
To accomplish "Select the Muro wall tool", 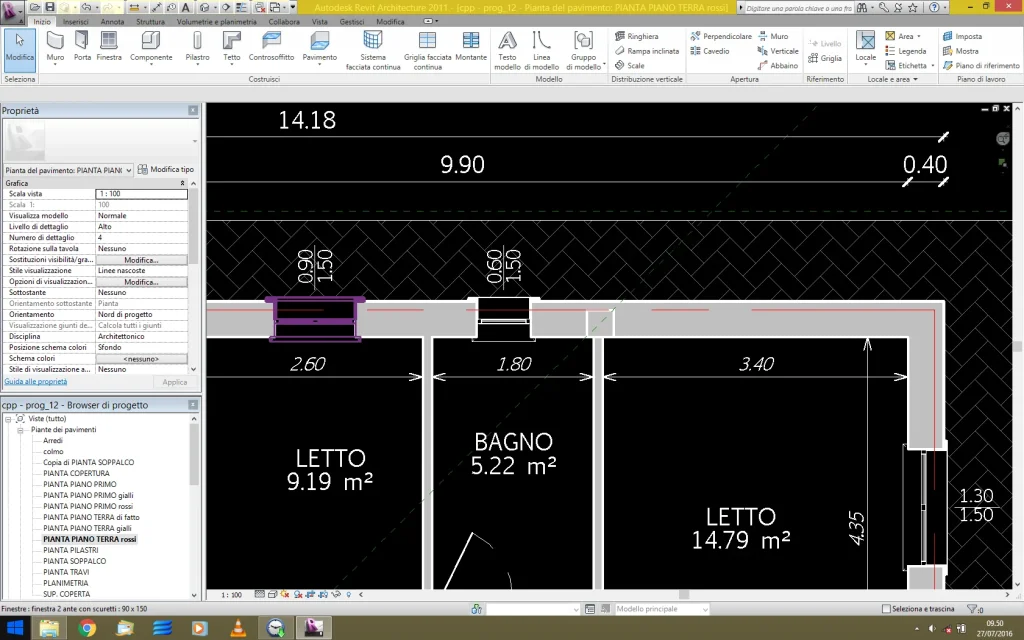I will (56, 47).
